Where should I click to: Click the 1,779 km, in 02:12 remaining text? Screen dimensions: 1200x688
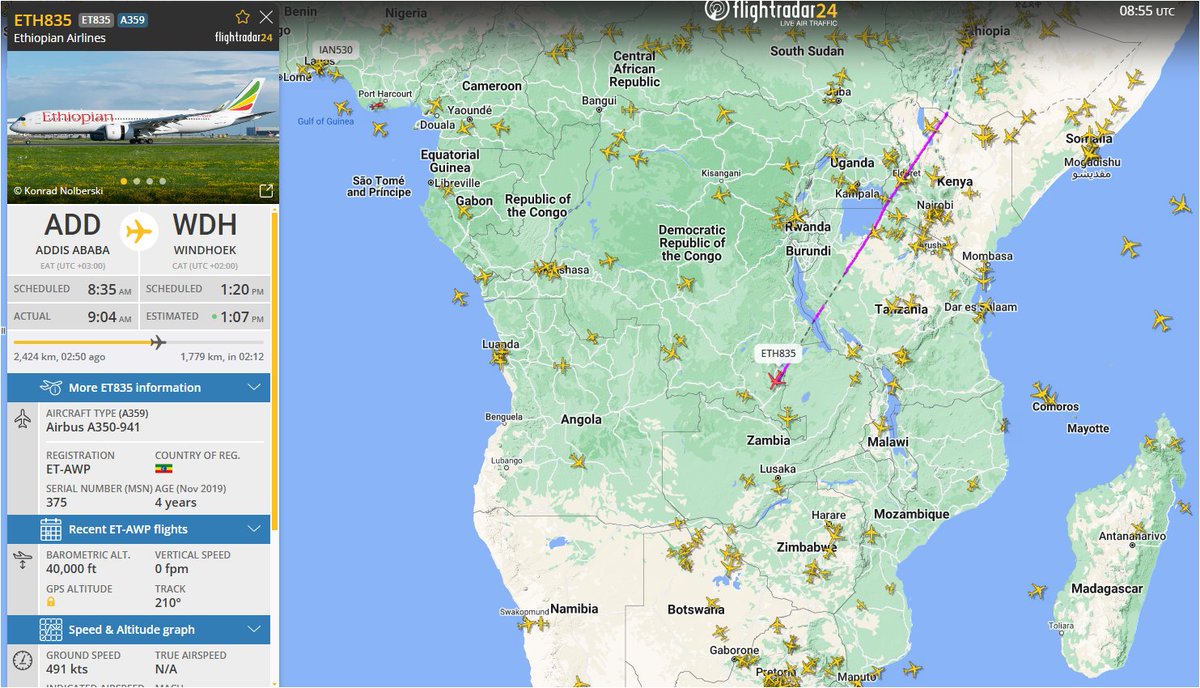[x=222, y=356]
